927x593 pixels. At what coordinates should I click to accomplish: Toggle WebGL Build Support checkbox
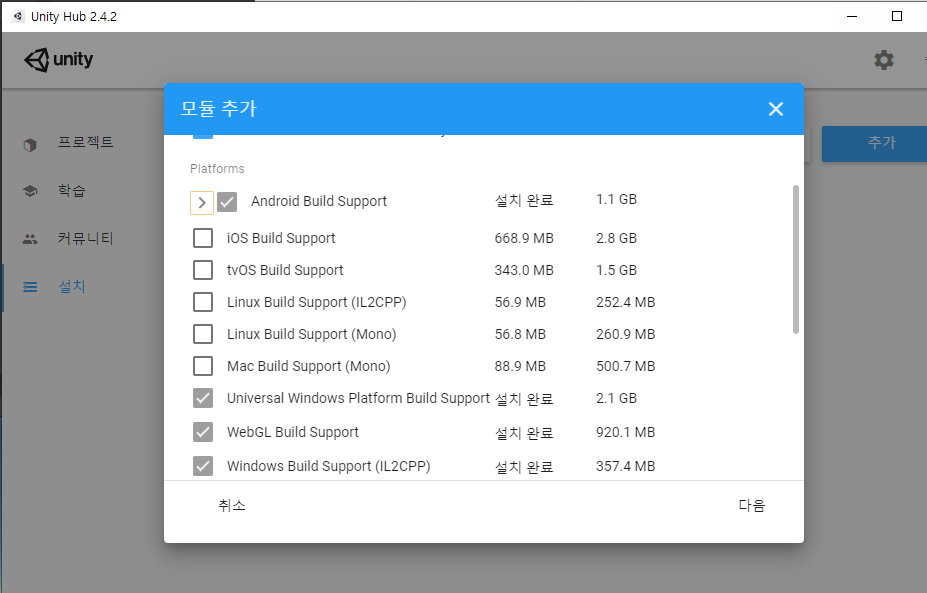pos(203,432)
